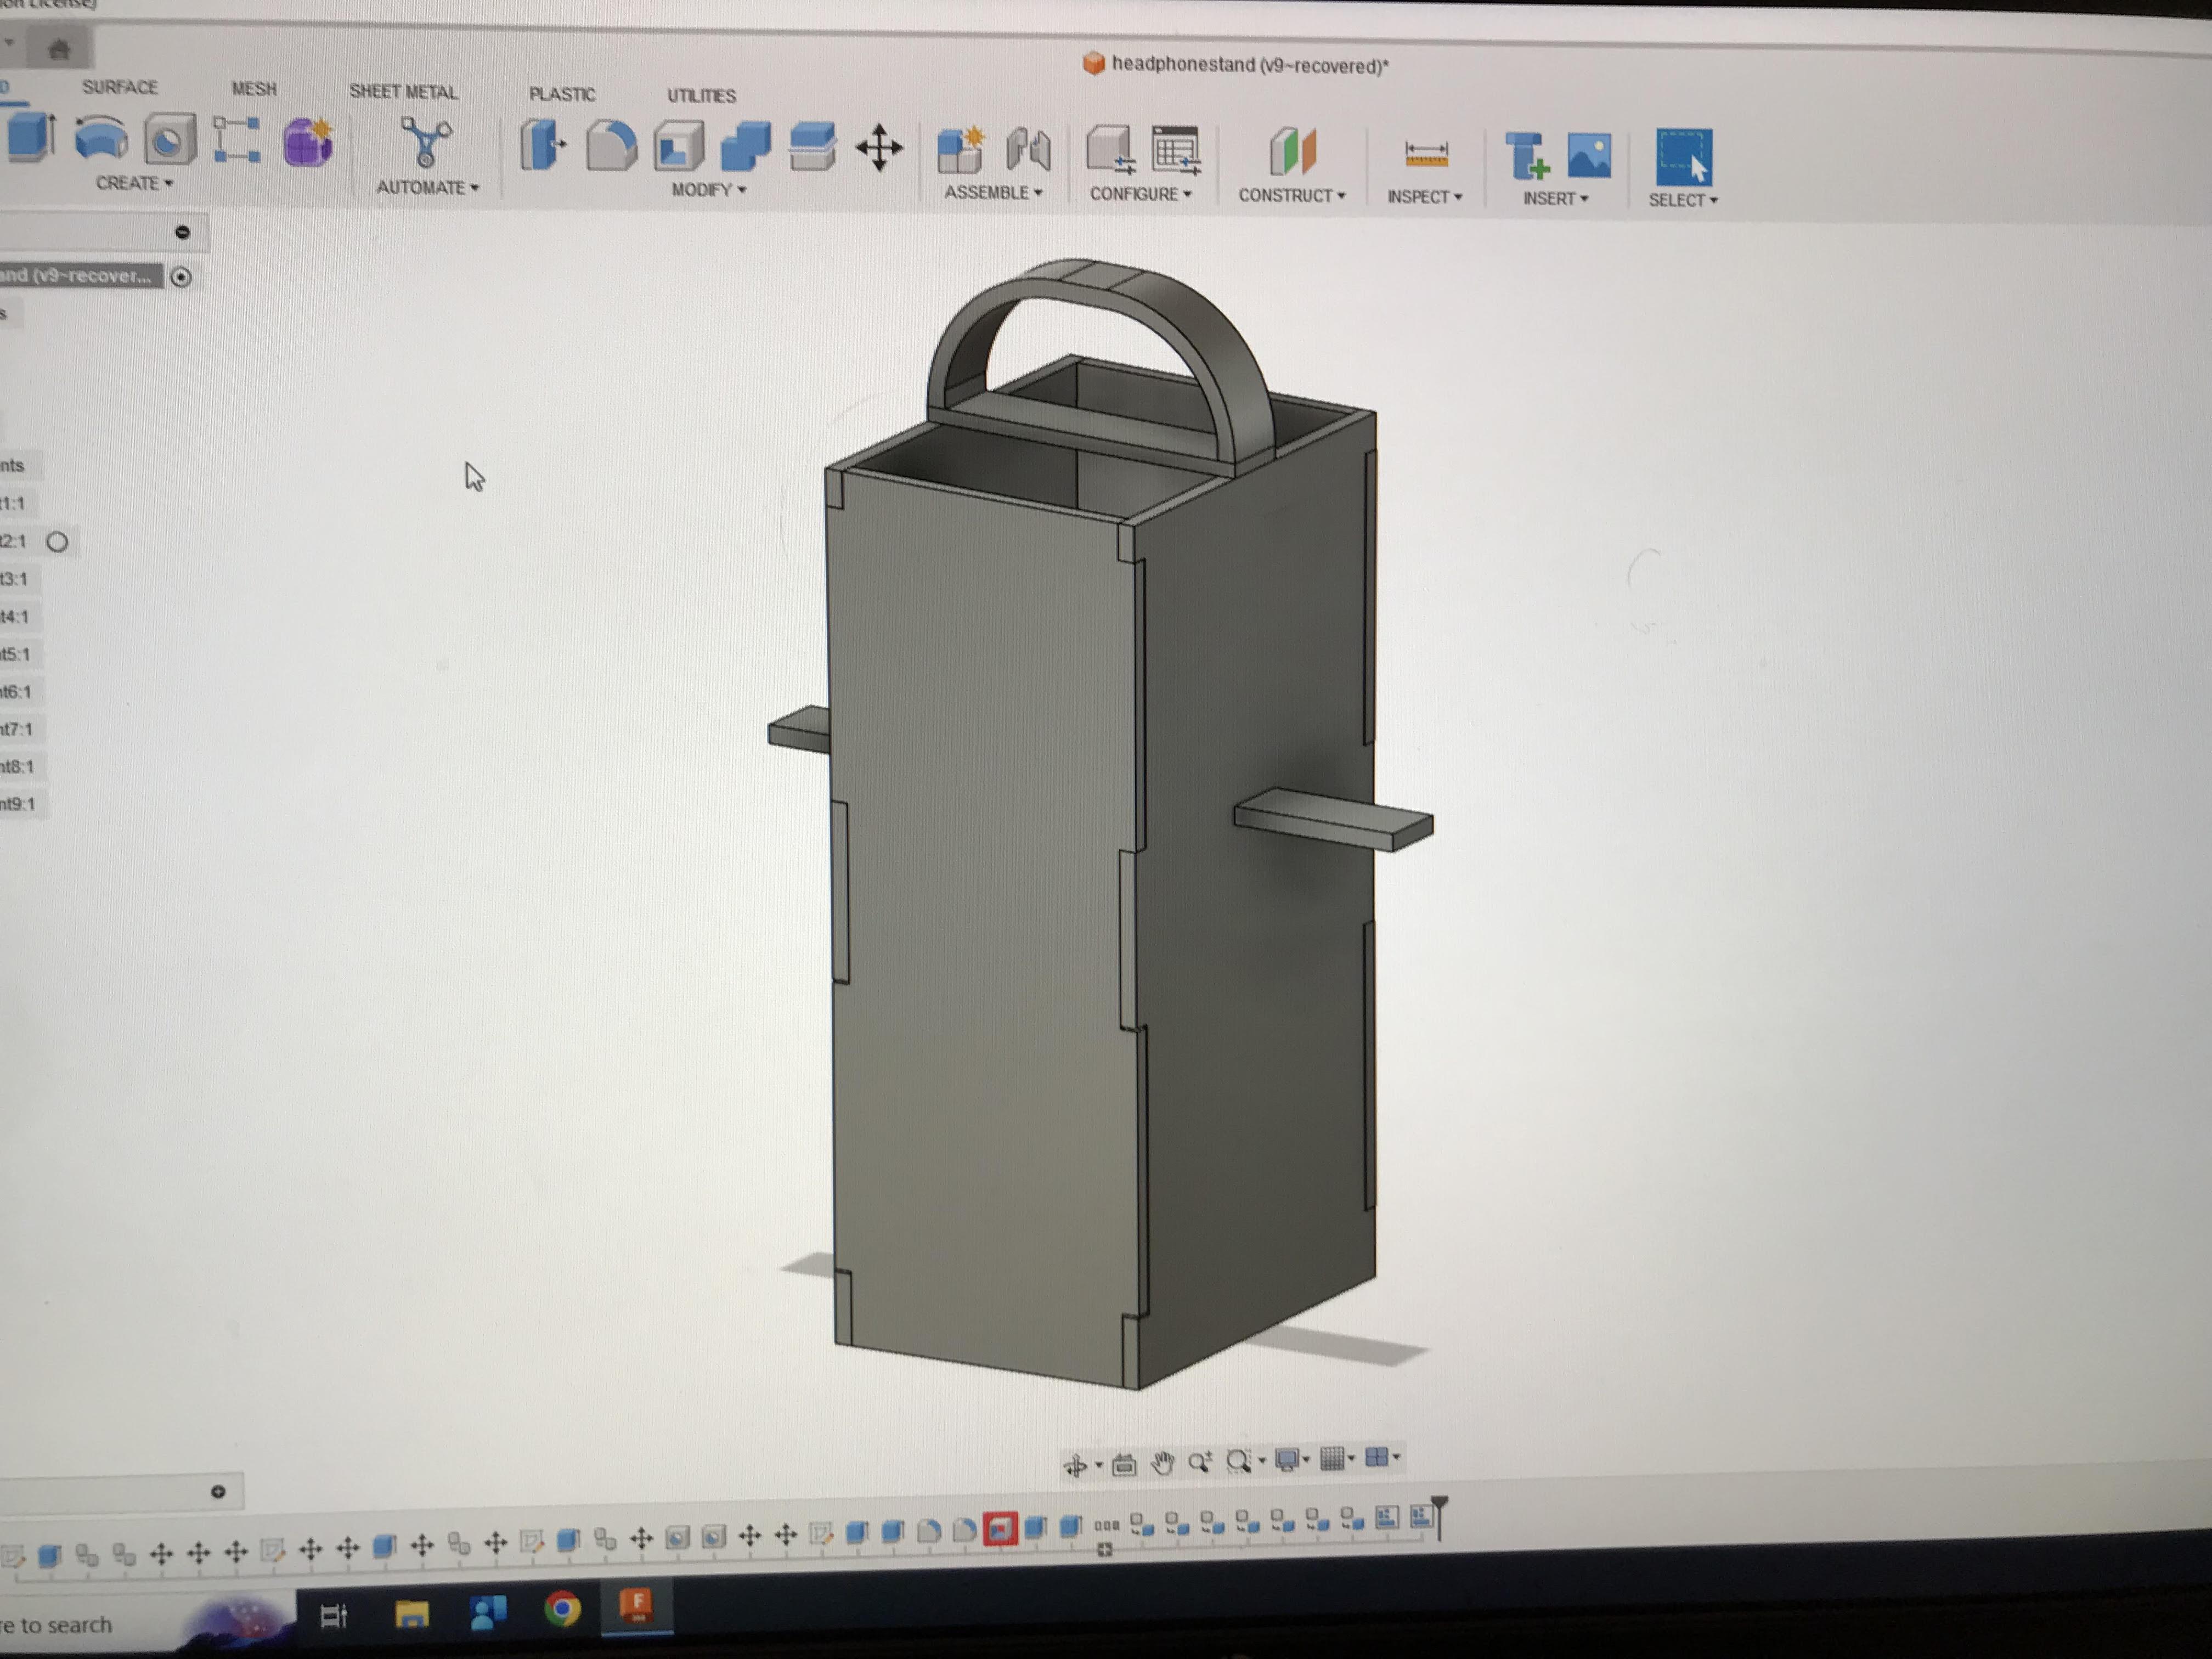
Task: Select the Pan hand tool
Action: click(1162, 1464)
